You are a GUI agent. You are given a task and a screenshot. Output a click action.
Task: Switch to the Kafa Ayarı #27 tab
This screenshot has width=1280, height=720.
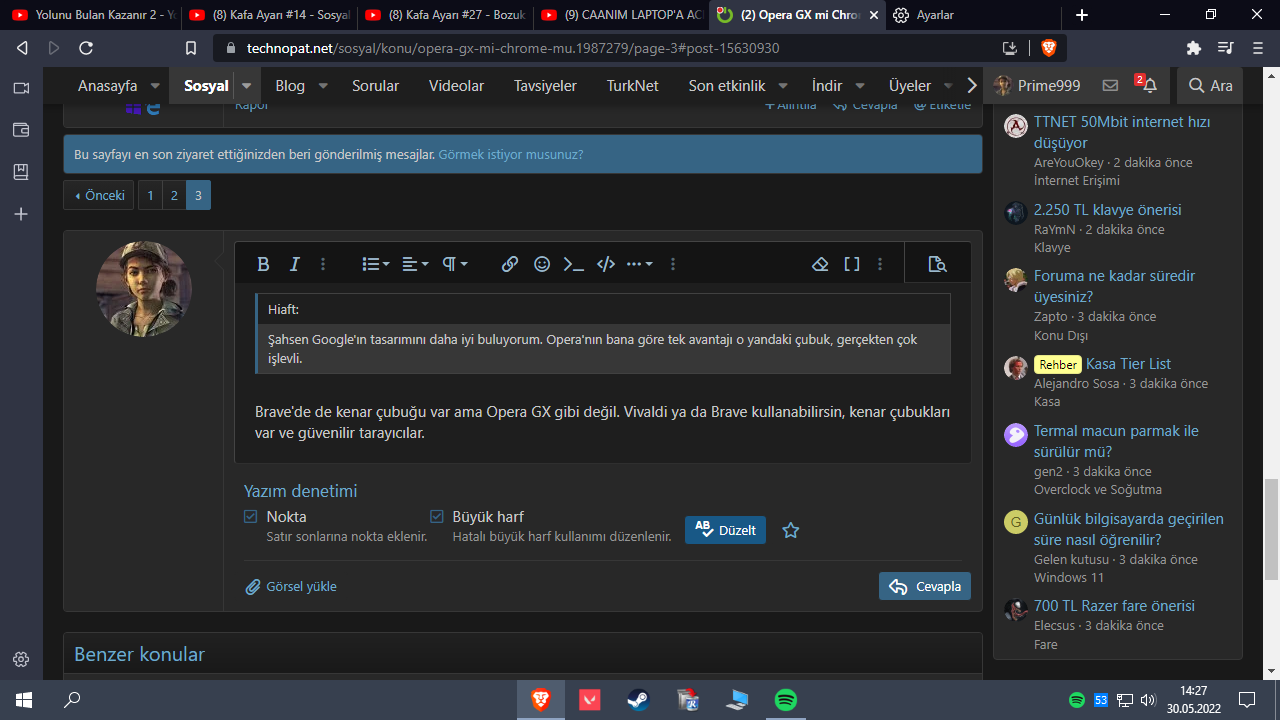[x=445, y=15]
